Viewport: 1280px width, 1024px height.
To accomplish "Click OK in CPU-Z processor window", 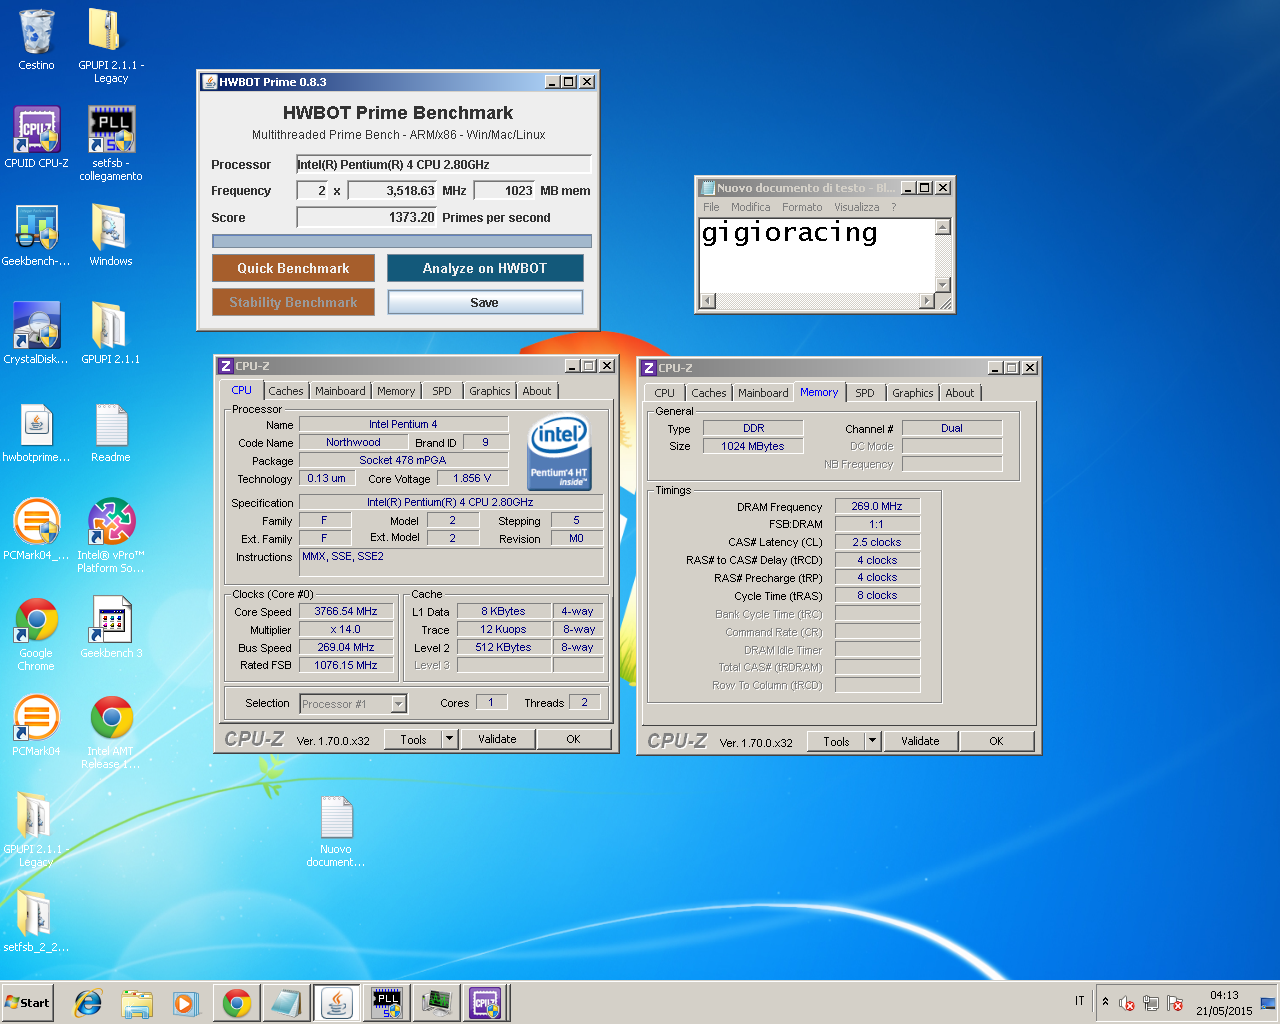I will pos(573,739).
